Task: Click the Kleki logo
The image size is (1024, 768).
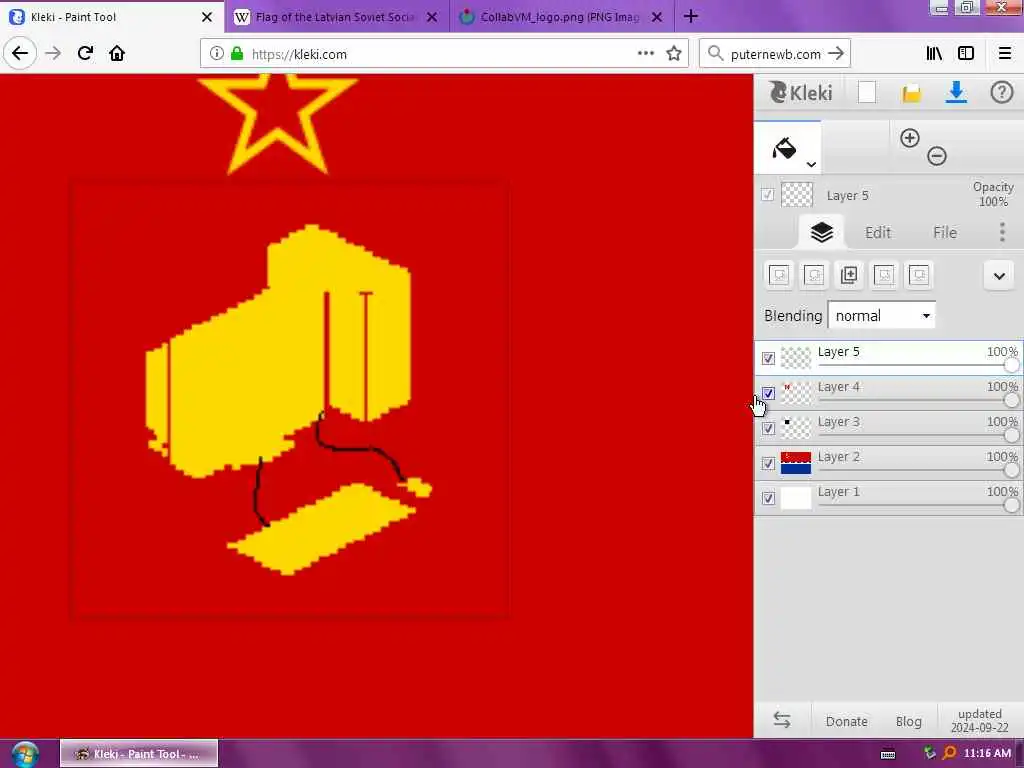Action: click(x=801, y=92)
